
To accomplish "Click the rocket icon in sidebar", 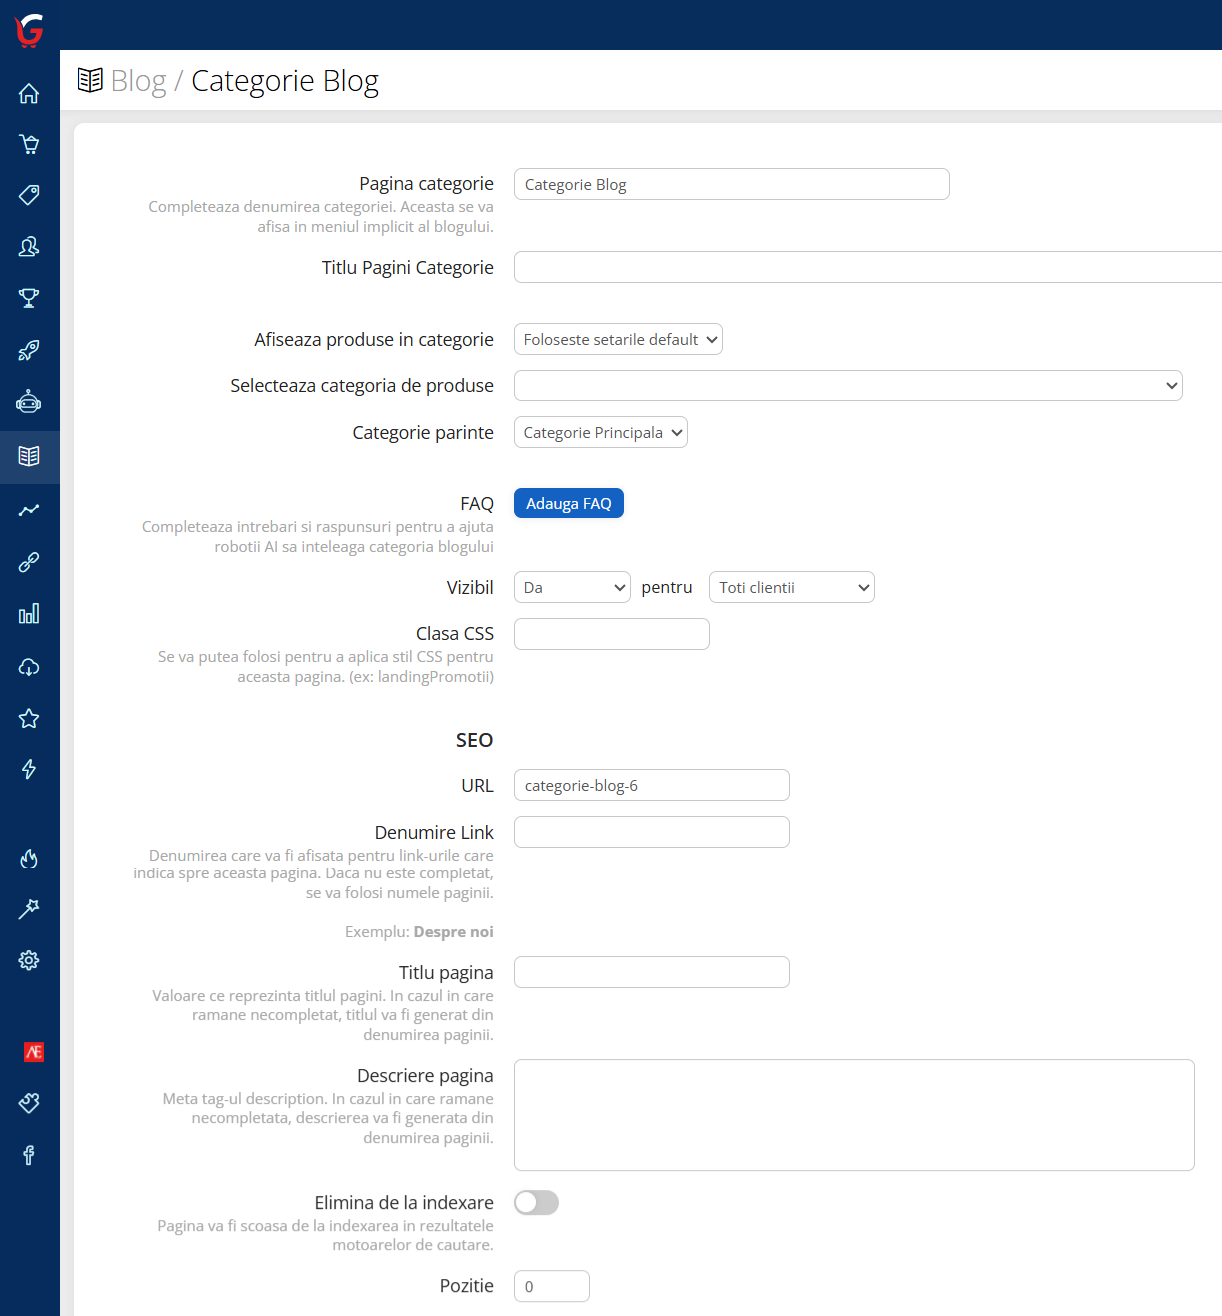I will (29, 350).
